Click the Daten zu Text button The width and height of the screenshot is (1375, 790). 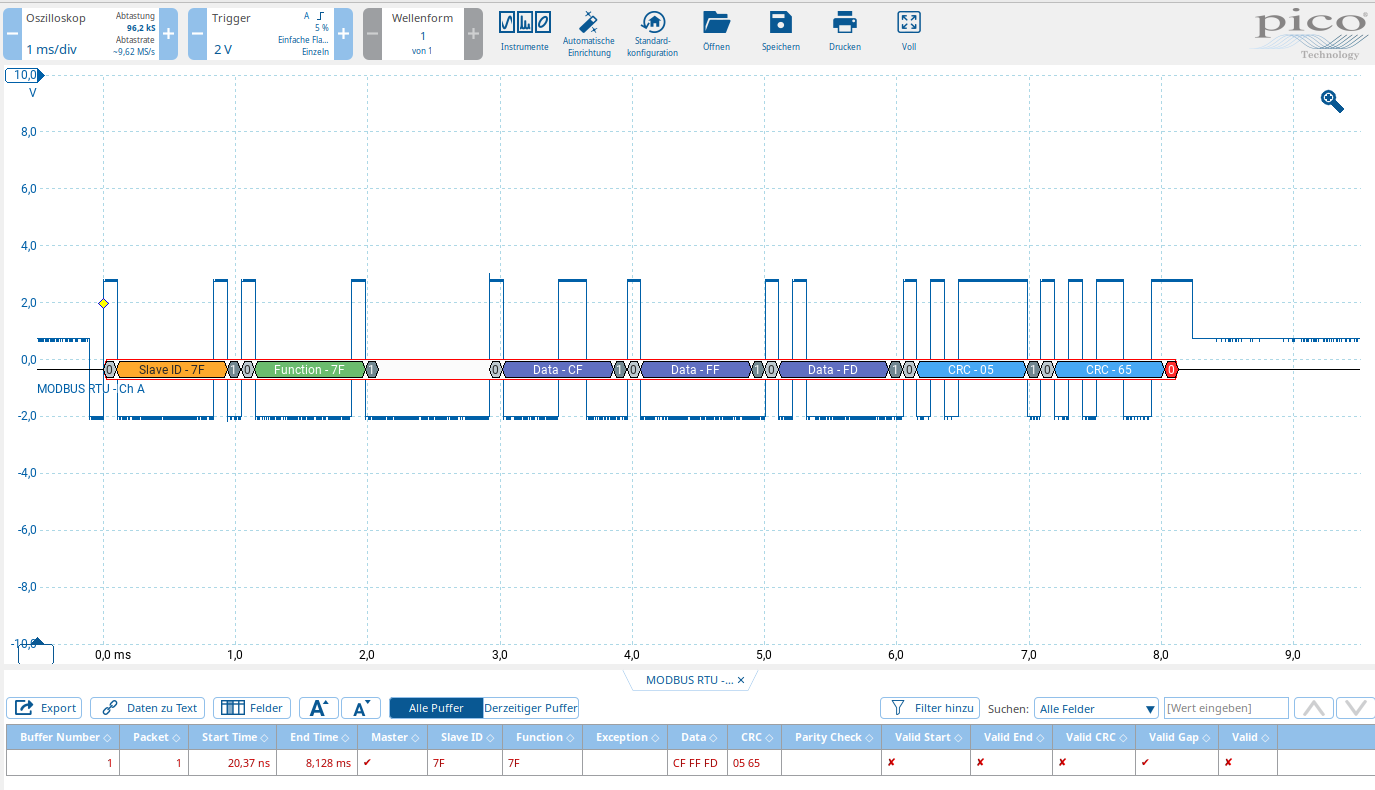tap(149, 708)
